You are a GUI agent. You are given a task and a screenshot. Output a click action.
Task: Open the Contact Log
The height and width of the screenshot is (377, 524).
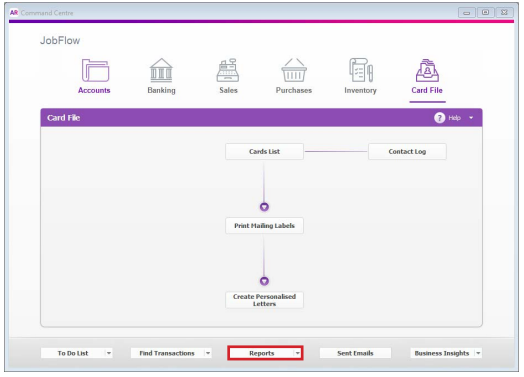(407, 152)
